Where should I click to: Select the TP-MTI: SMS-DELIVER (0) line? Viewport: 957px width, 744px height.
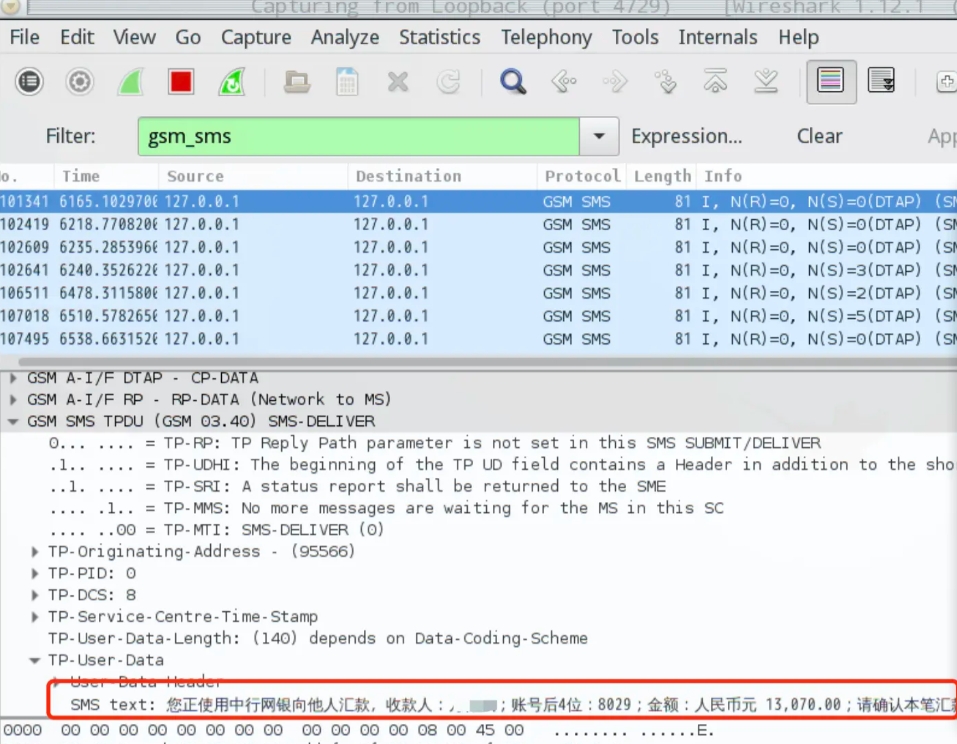click(217, 530)
